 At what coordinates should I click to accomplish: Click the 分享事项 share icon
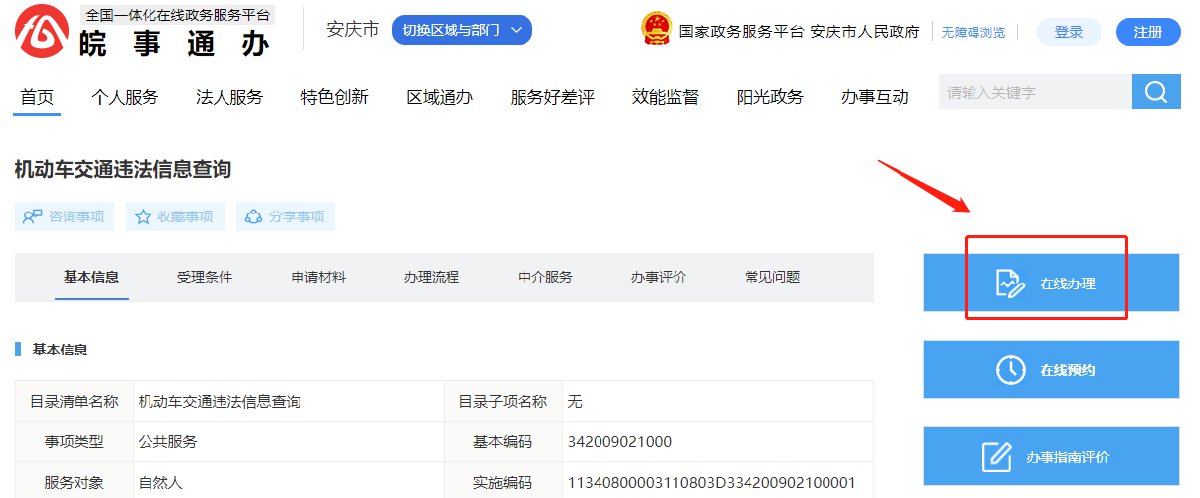pos(253,217)
